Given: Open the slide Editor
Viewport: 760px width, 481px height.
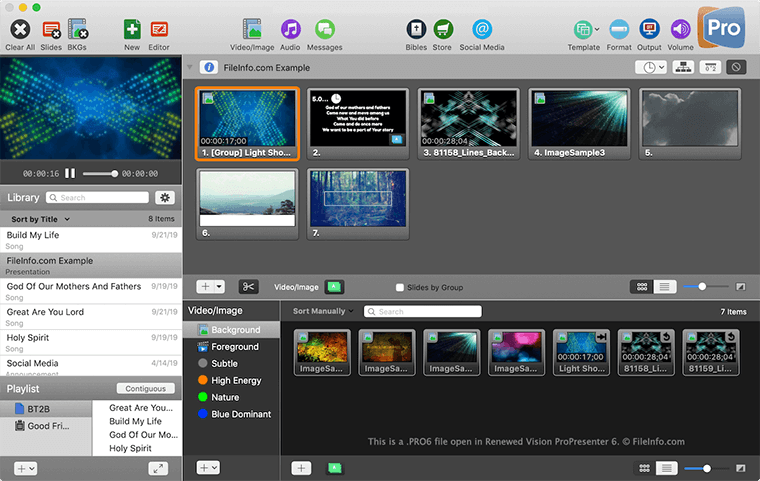Looking at the screenshot, I should [x=158, y=30].
